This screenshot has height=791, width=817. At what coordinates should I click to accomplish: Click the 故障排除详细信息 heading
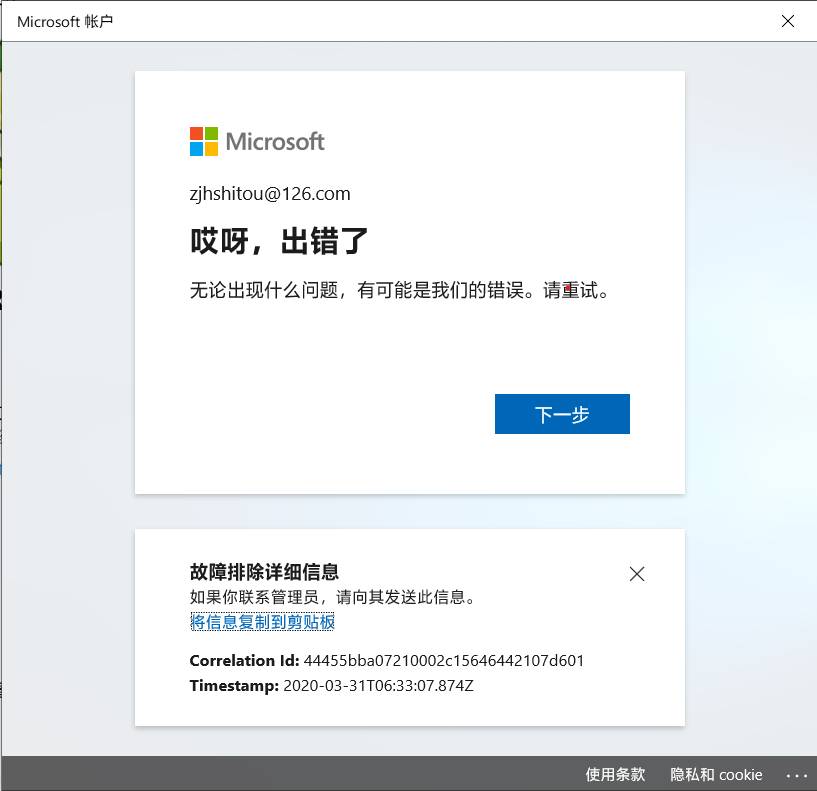click(x=264, y=572)
